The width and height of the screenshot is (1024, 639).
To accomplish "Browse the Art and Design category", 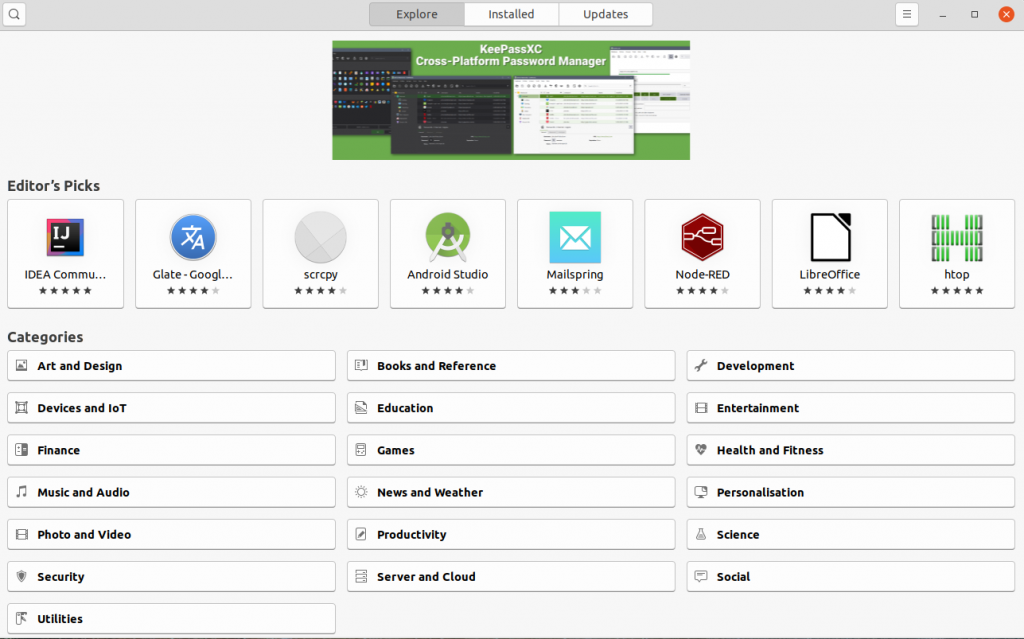I will pos(171,365).
